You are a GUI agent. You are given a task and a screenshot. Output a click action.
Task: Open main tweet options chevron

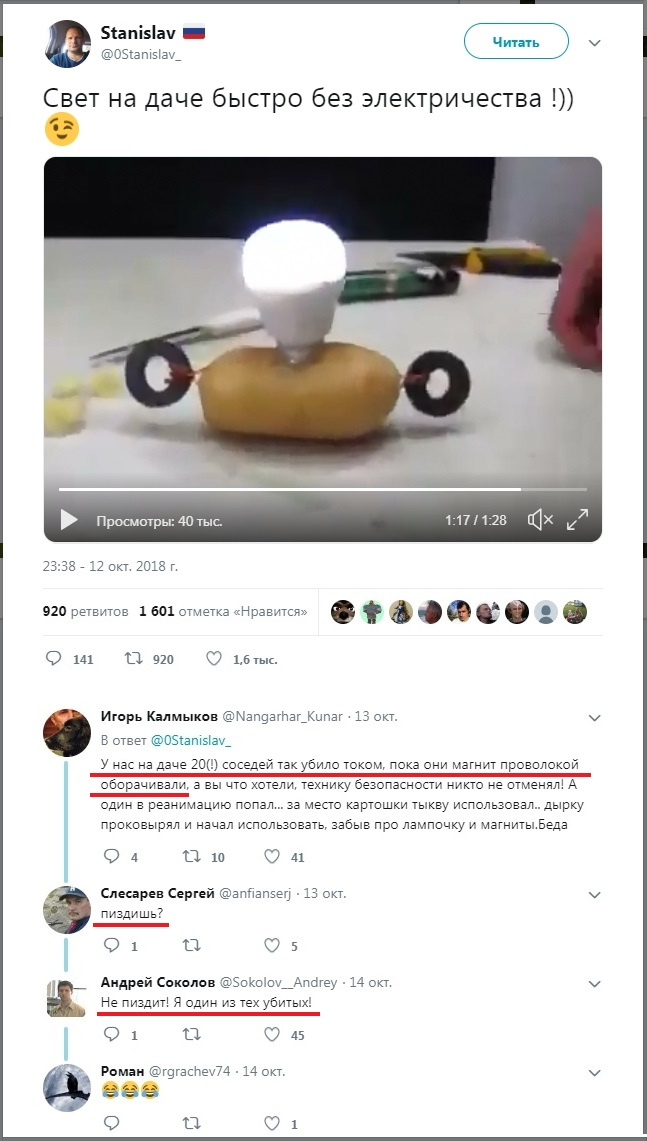coord(595,43)
